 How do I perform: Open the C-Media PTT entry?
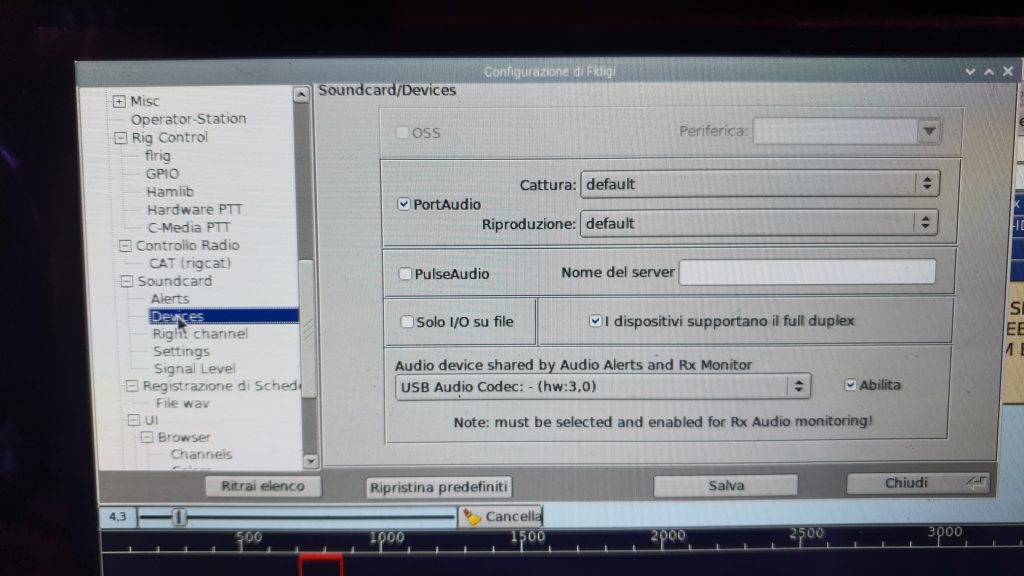189,228
